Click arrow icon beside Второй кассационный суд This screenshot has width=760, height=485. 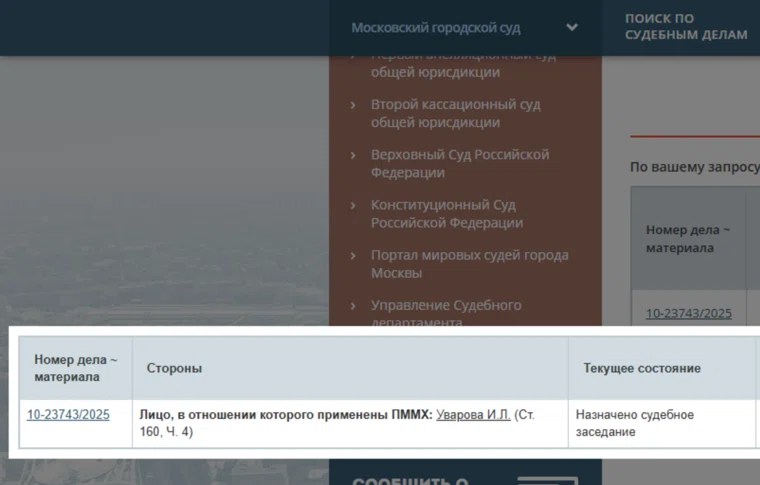(353, 105)
